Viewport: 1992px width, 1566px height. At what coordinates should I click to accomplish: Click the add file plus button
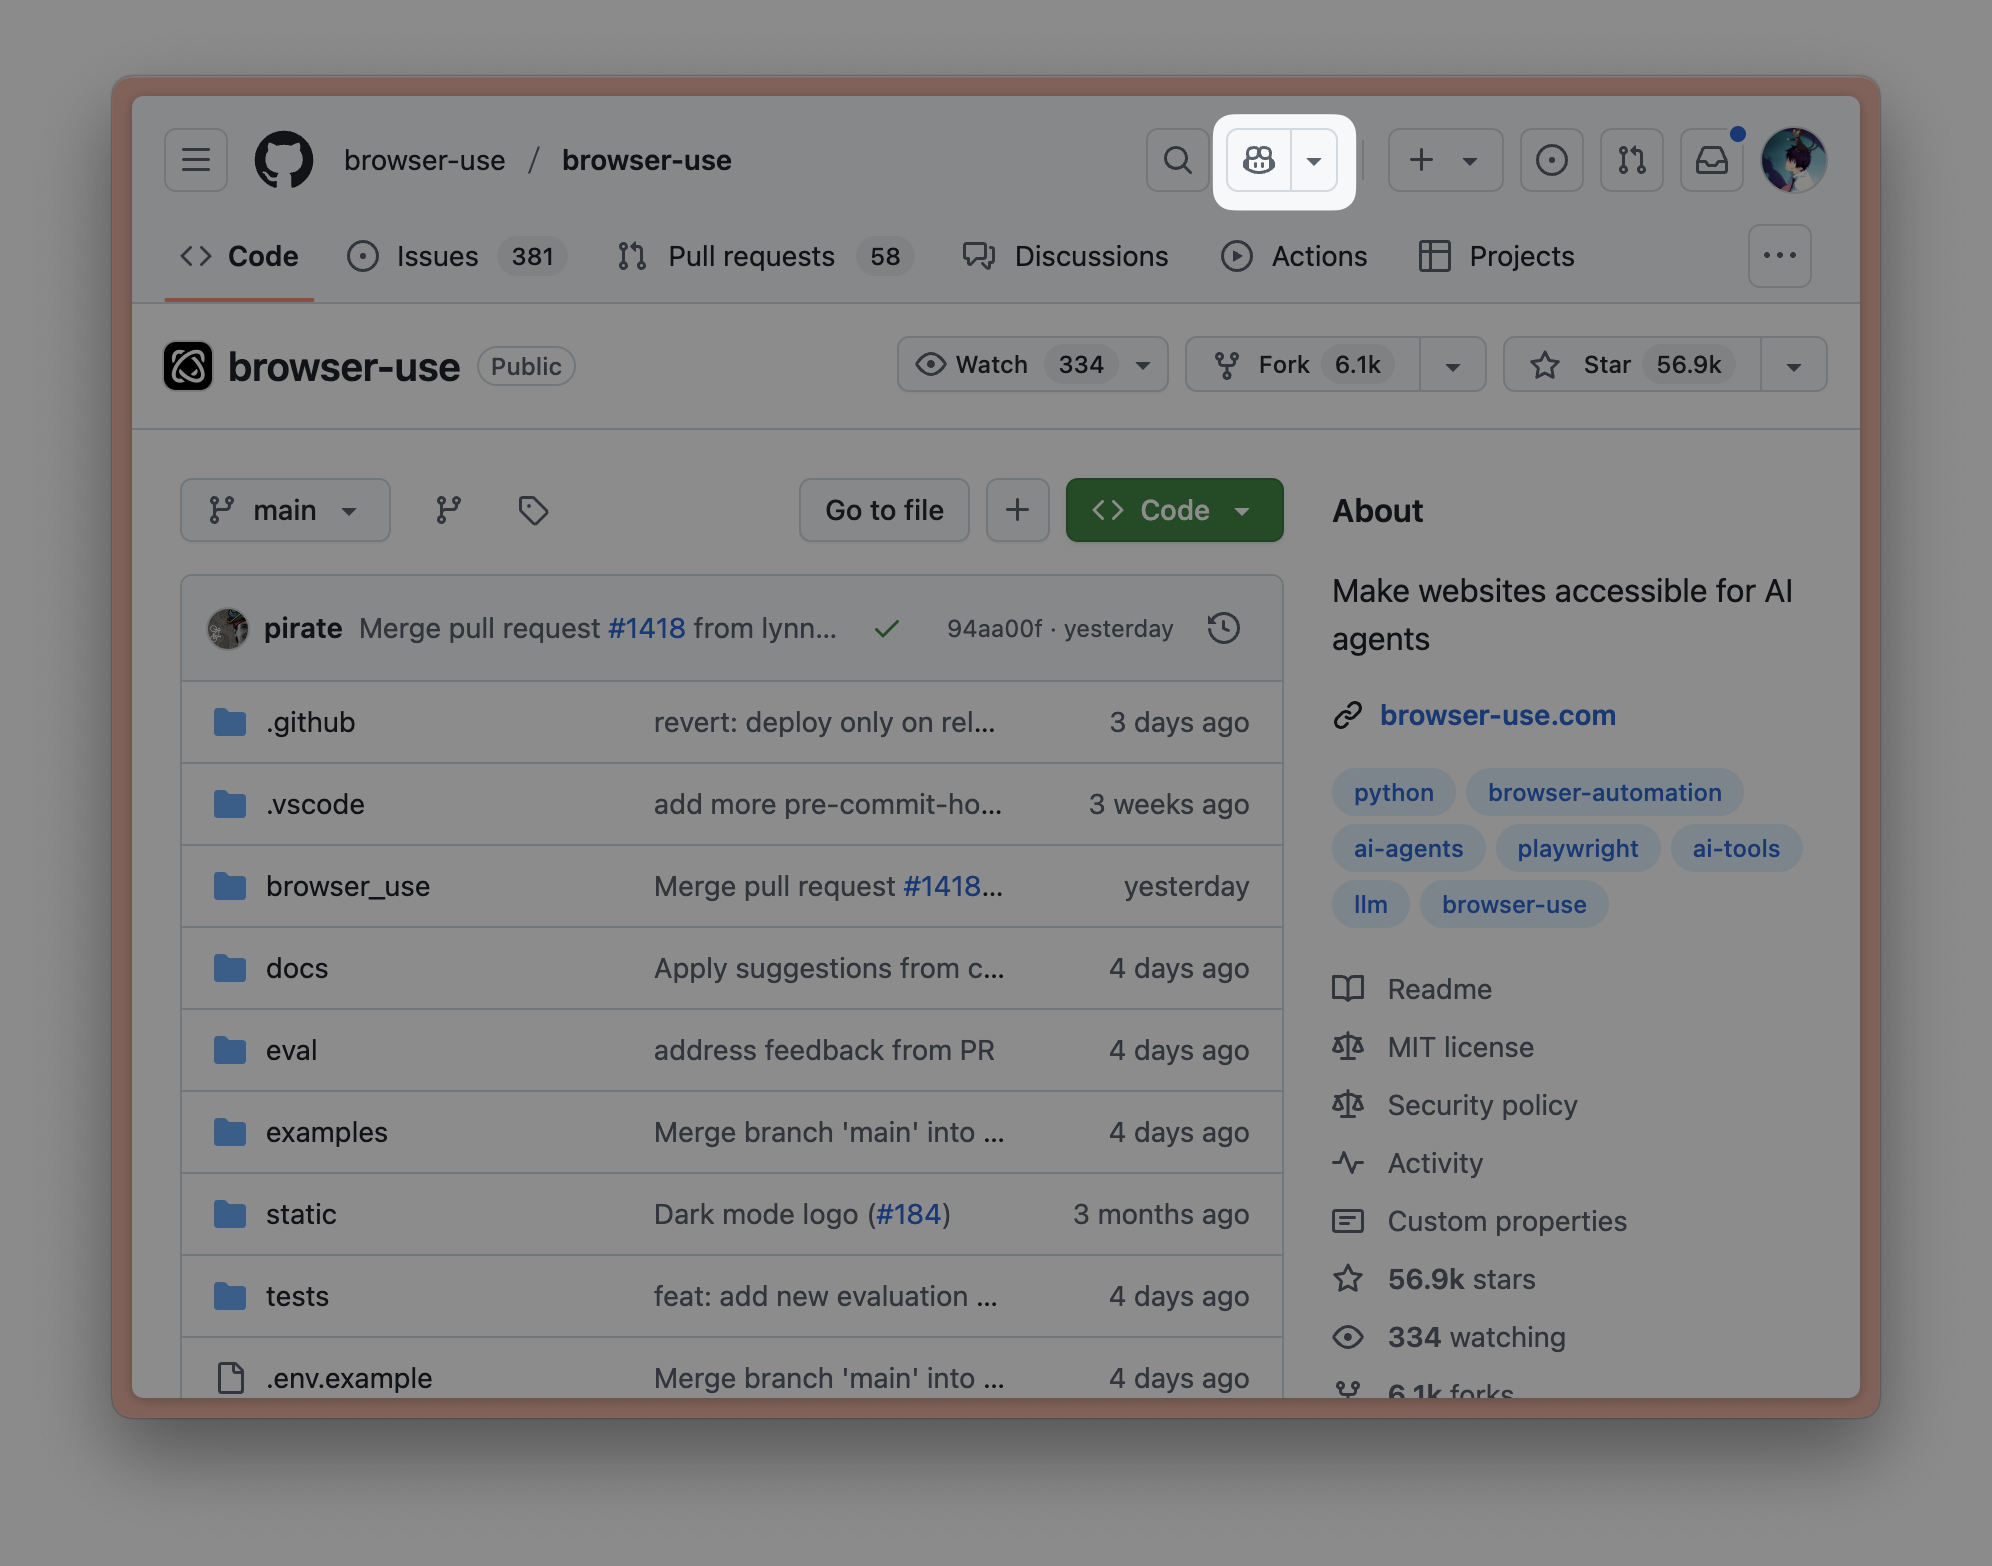1018,510
